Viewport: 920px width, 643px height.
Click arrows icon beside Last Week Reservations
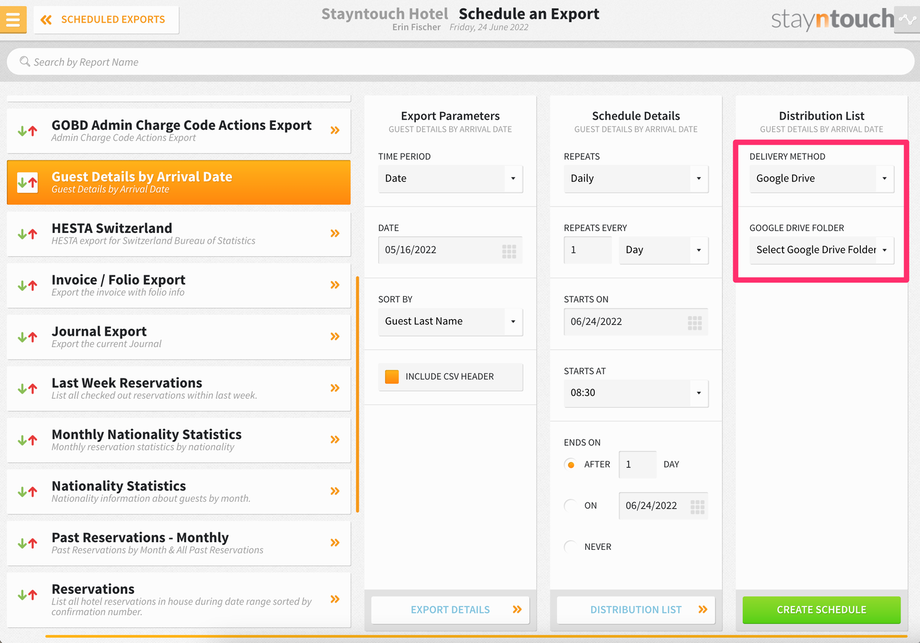tap(27, 388)
